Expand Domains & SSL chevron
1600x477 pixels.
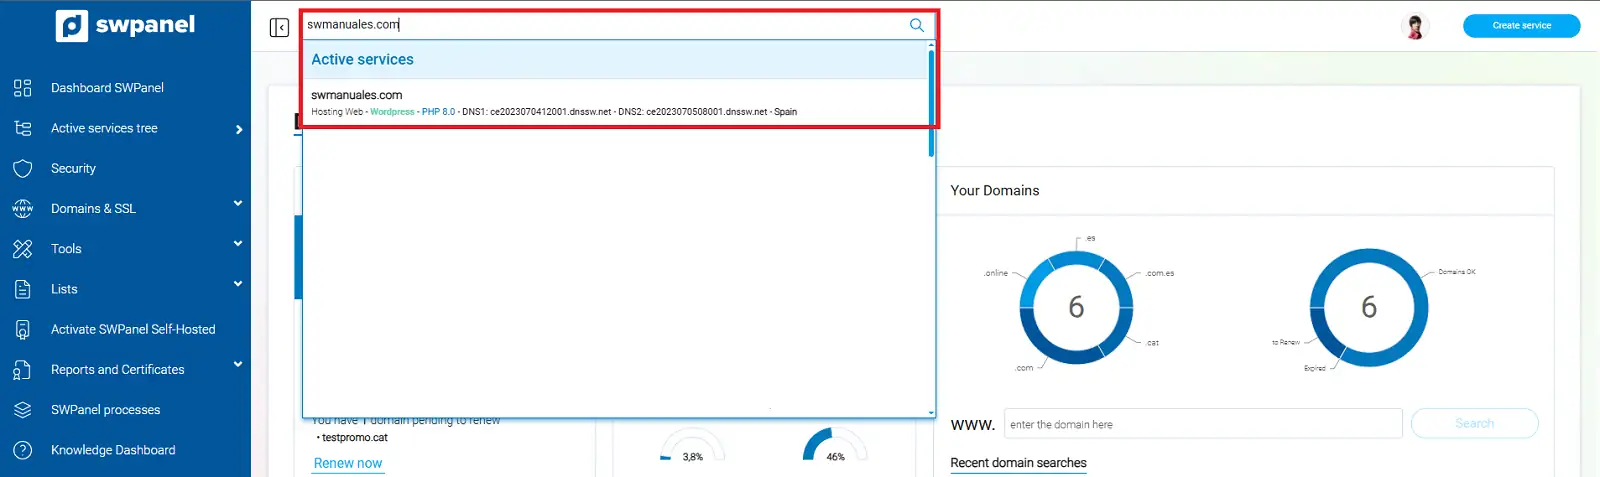238,203
